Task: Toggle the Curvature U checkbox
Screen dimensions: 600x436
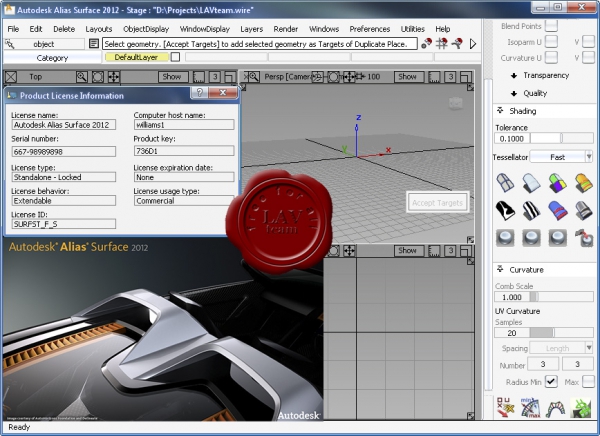Action: click(x=551, y=58)
